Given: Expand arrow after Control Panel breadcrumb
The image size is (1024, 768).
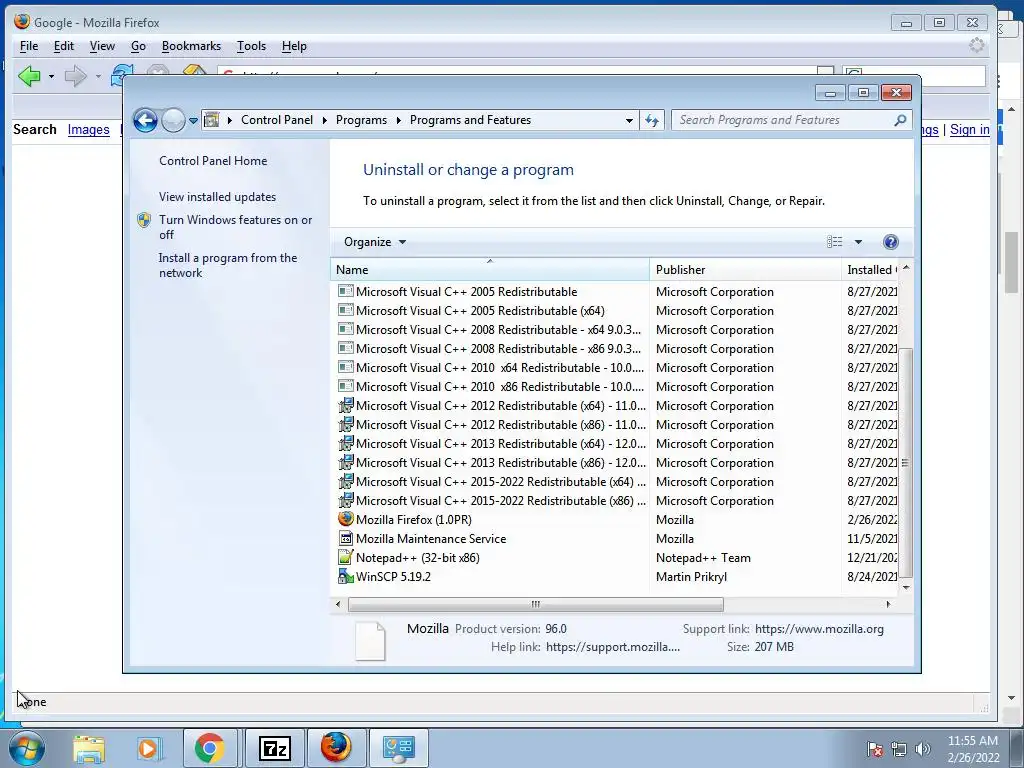Looking at the screenshot, I should pos(325,120).
